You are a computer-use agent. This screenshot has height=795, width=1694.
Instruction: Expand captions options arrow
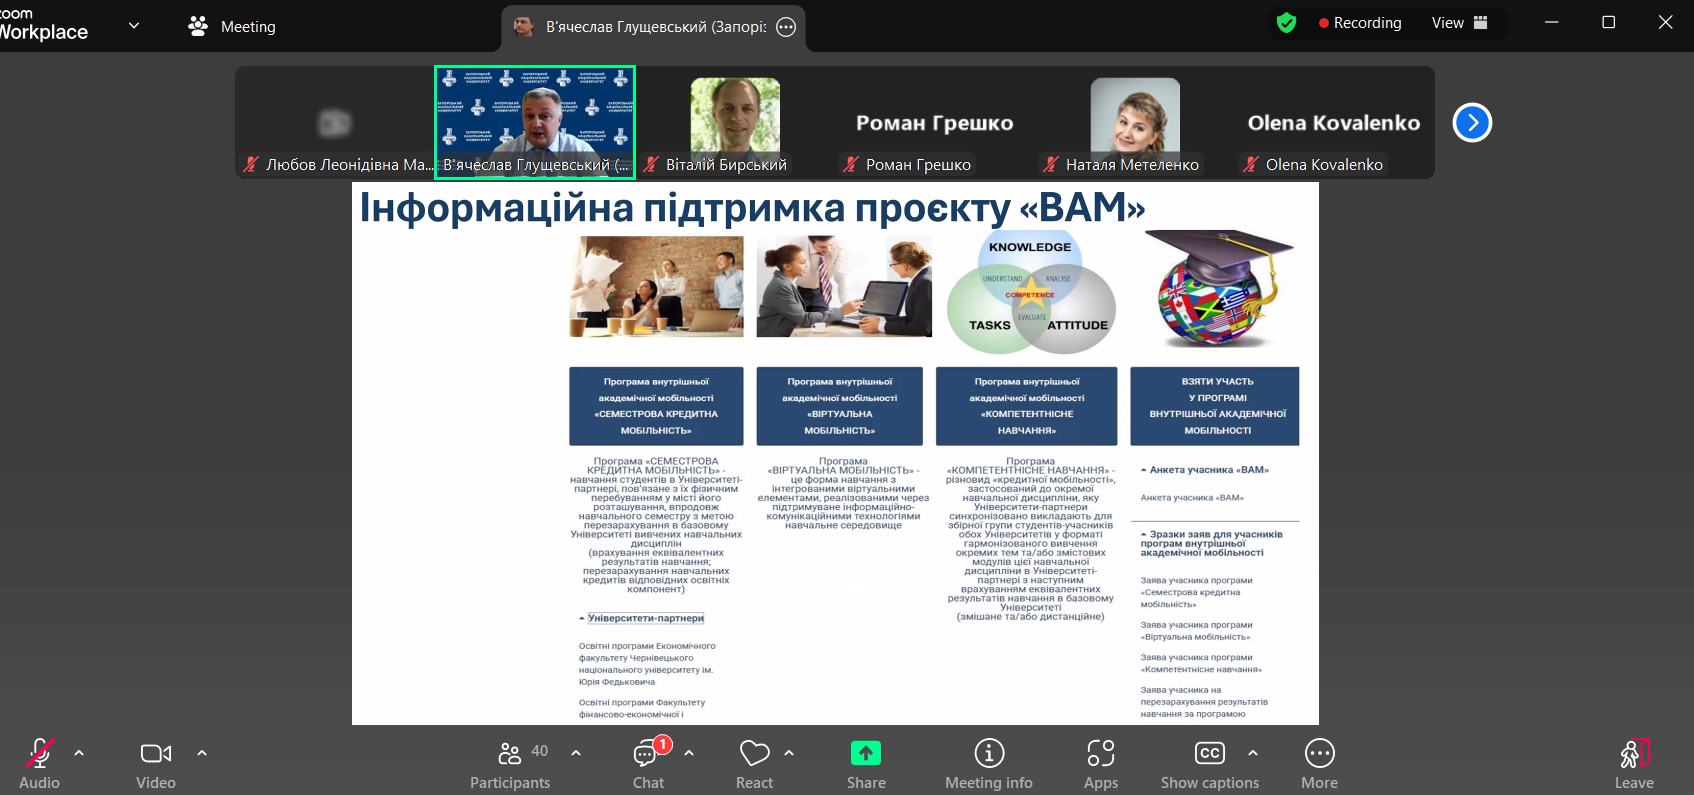[1253, 753]
